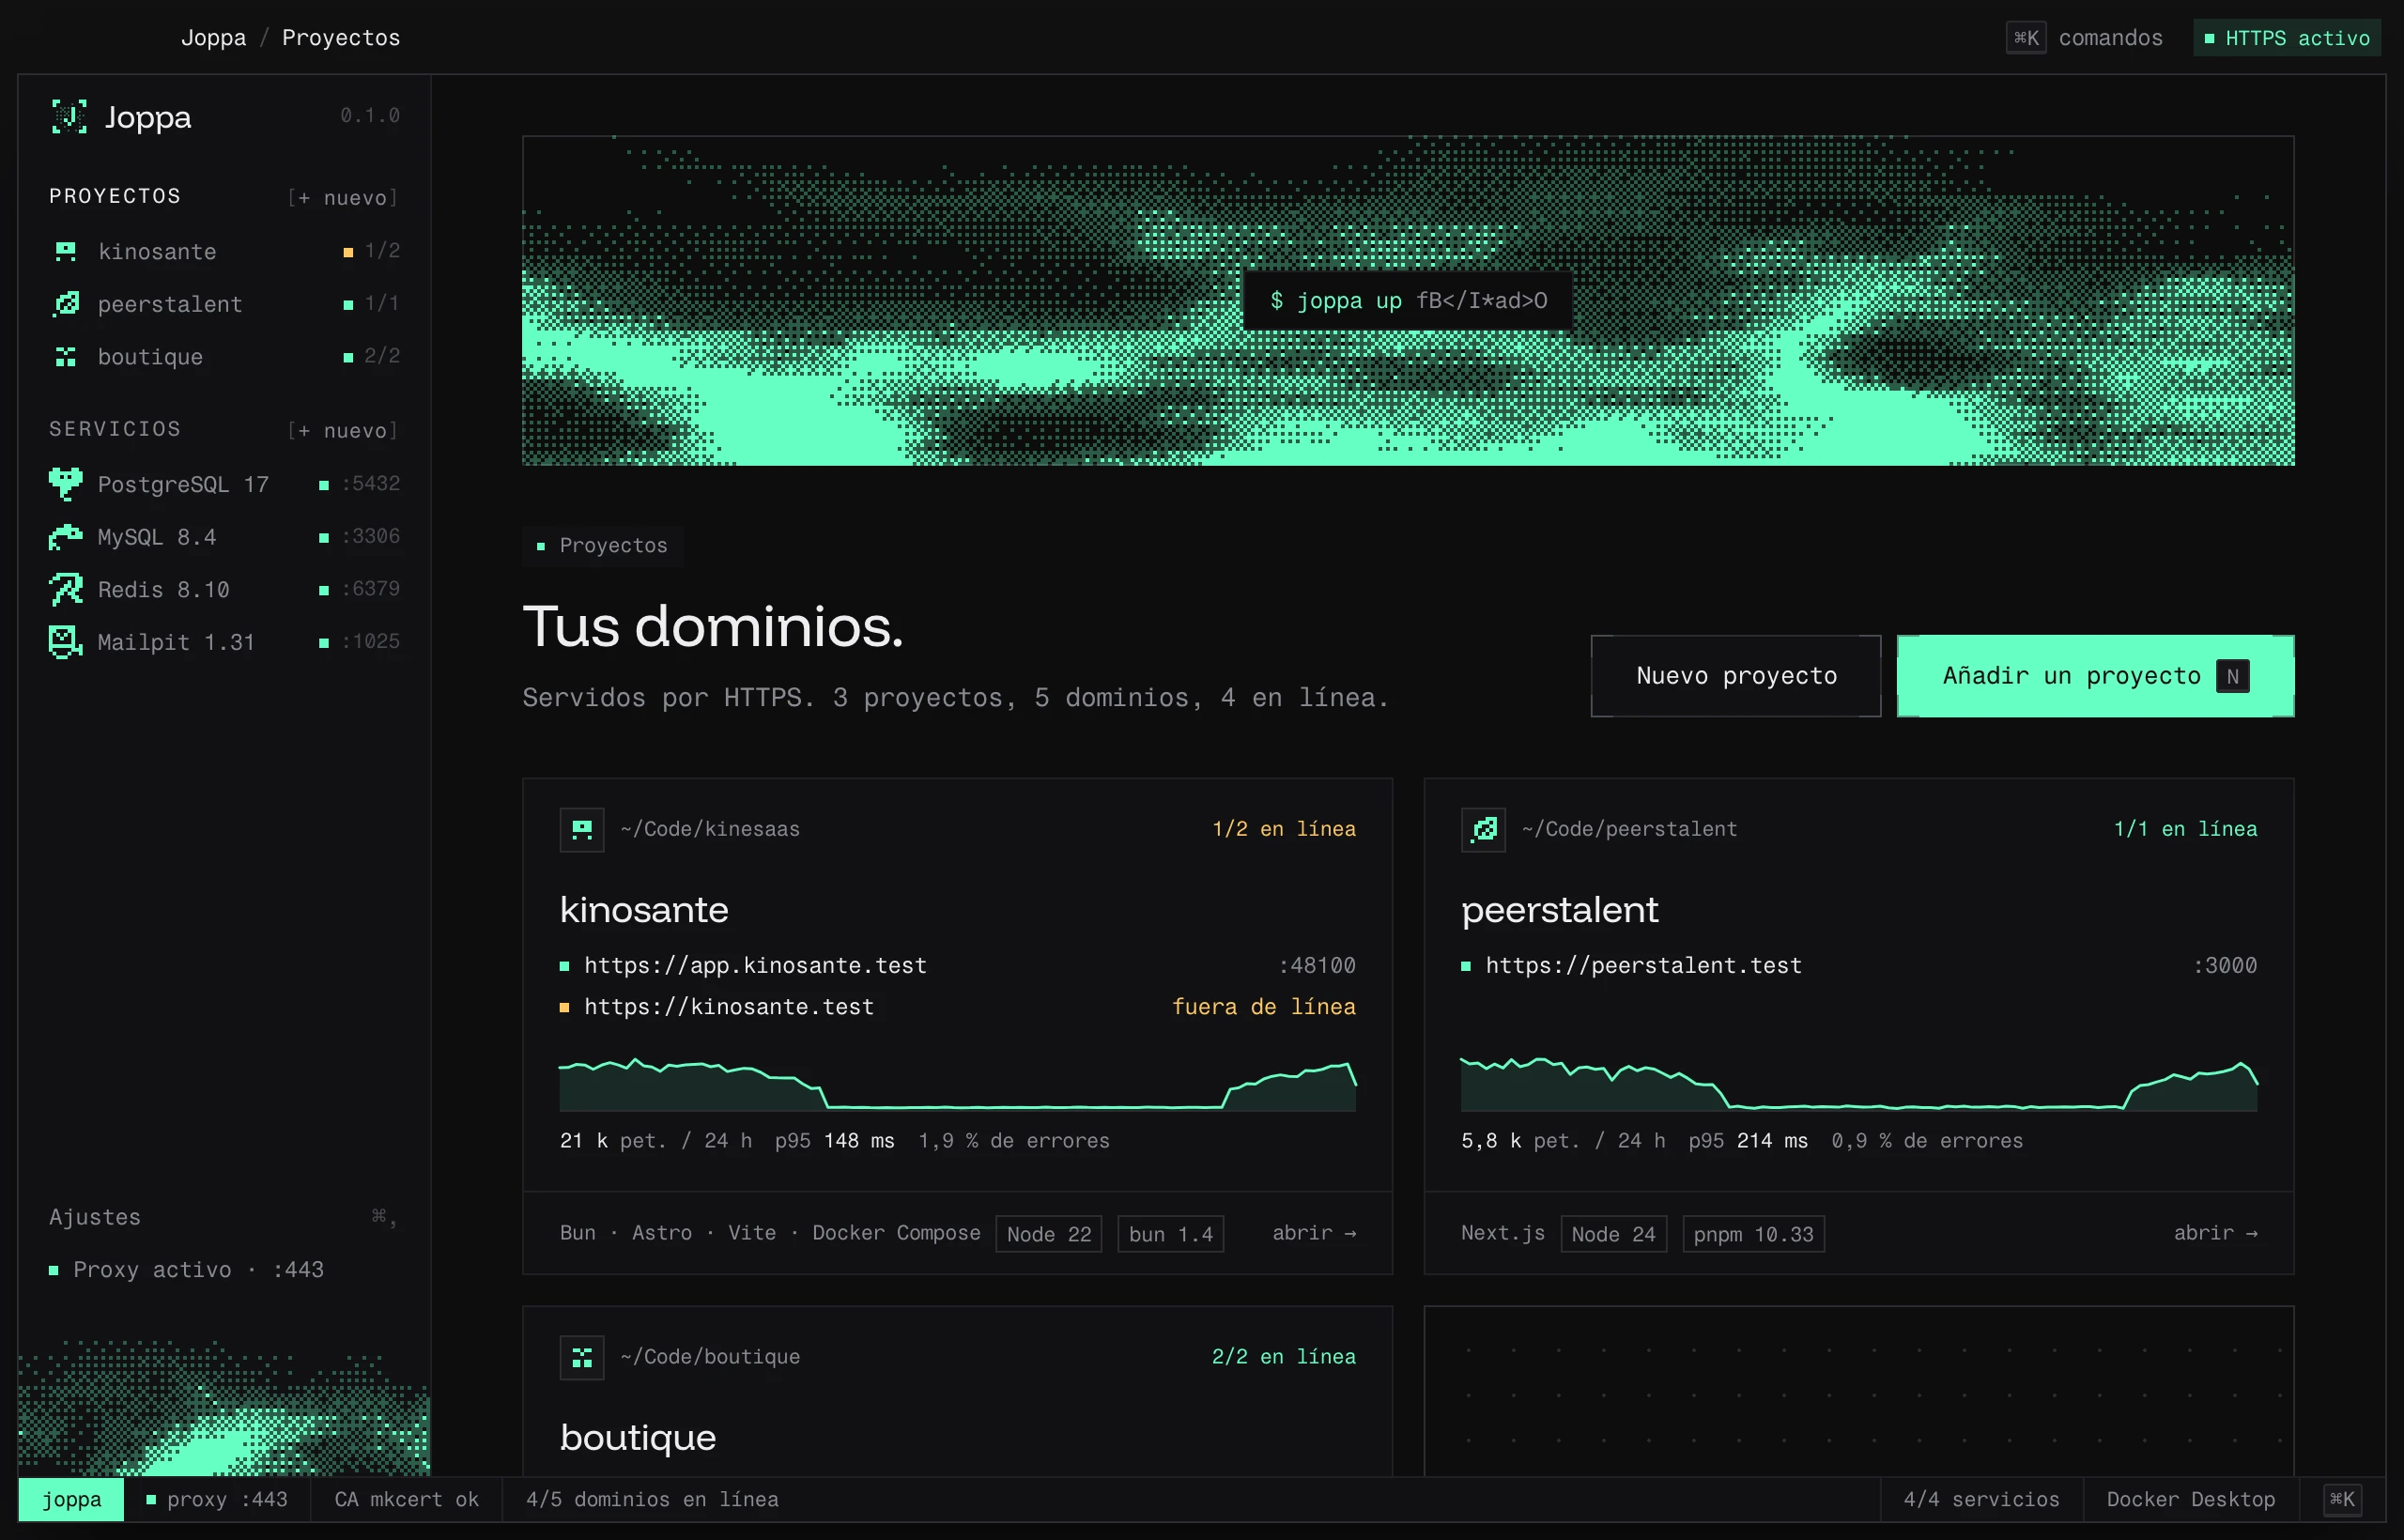The image size is (2404, 1540).
Task: Click kinosante project icon in sidebar
Action: tap(66, 251)
